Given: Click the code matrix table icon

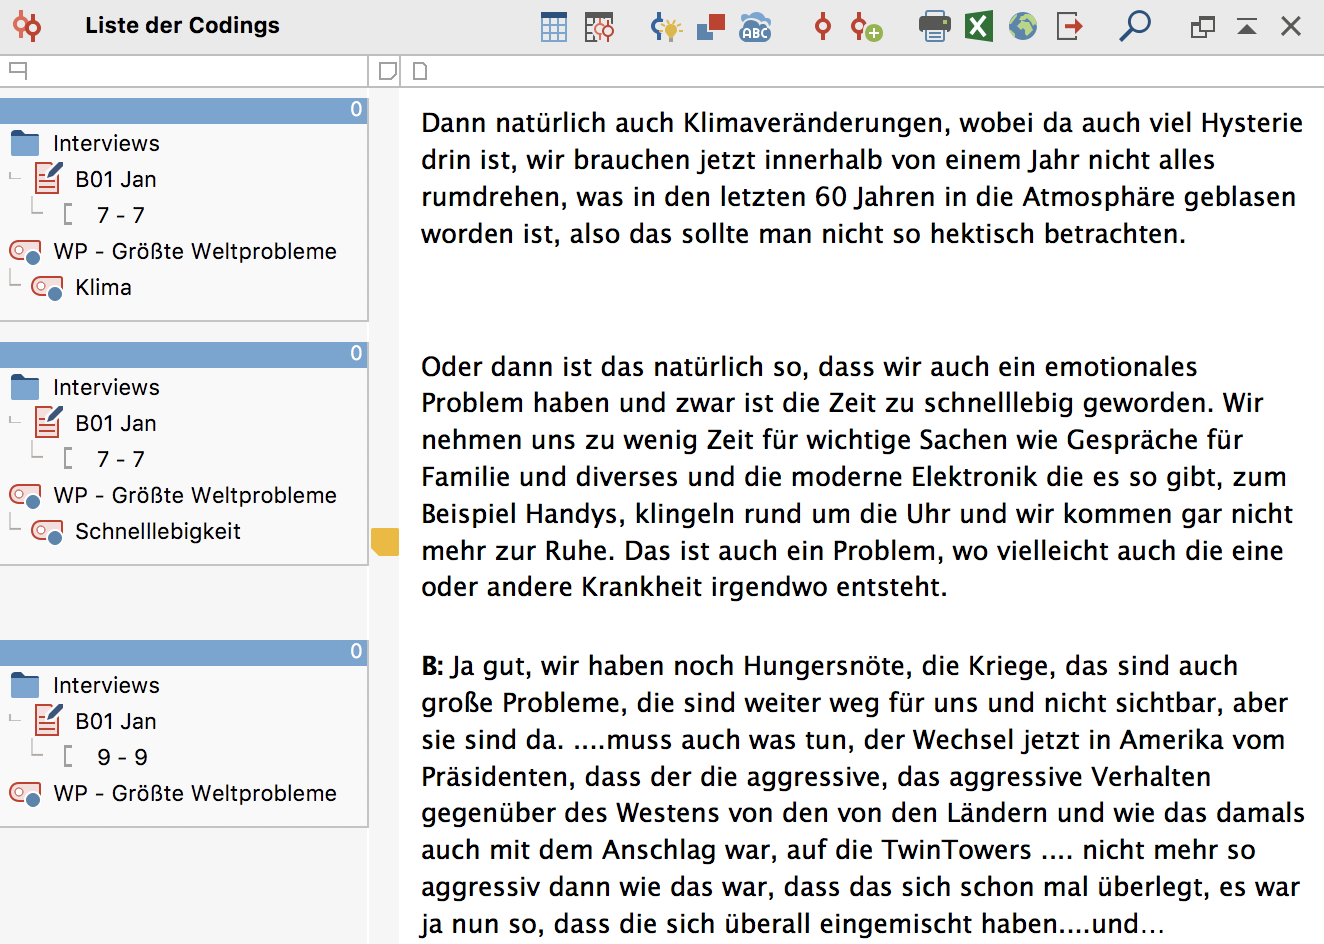Looking at the screenshot, I should [x=599, y=27].
